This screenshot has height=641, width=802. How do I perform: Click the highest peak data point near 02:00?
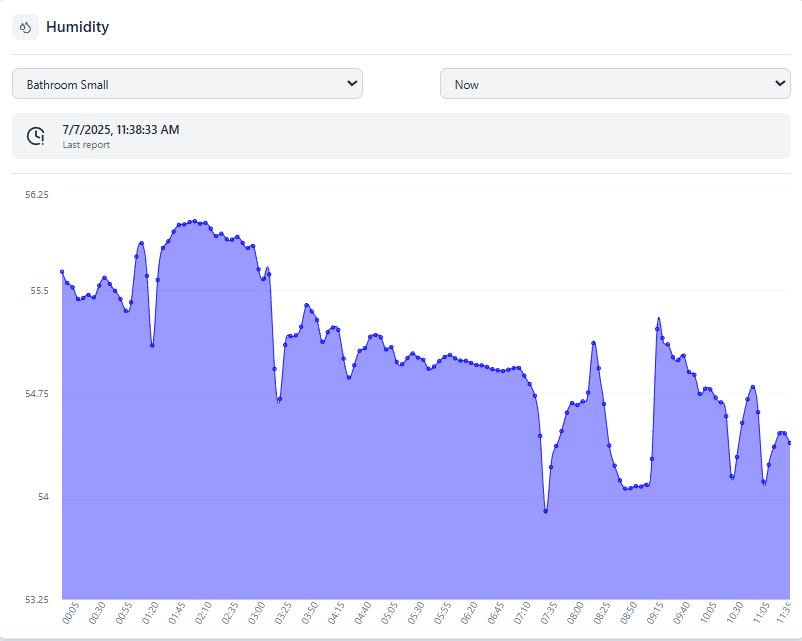click(193, 221)
